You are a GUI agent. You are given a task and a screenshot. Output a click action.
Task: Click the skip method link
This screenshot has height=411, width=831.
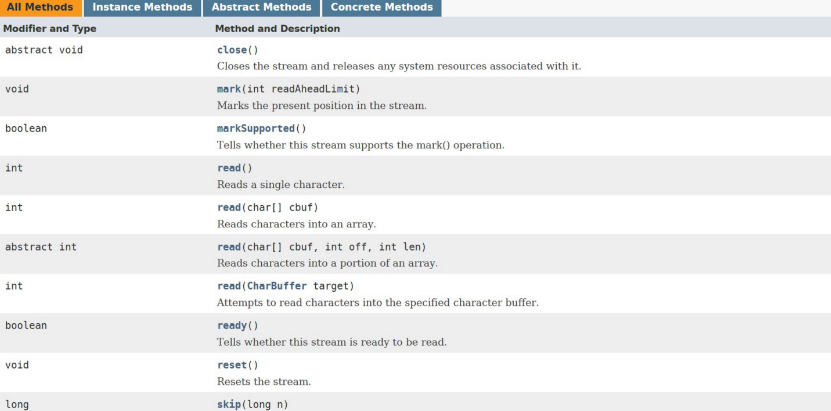pos(228,405)
